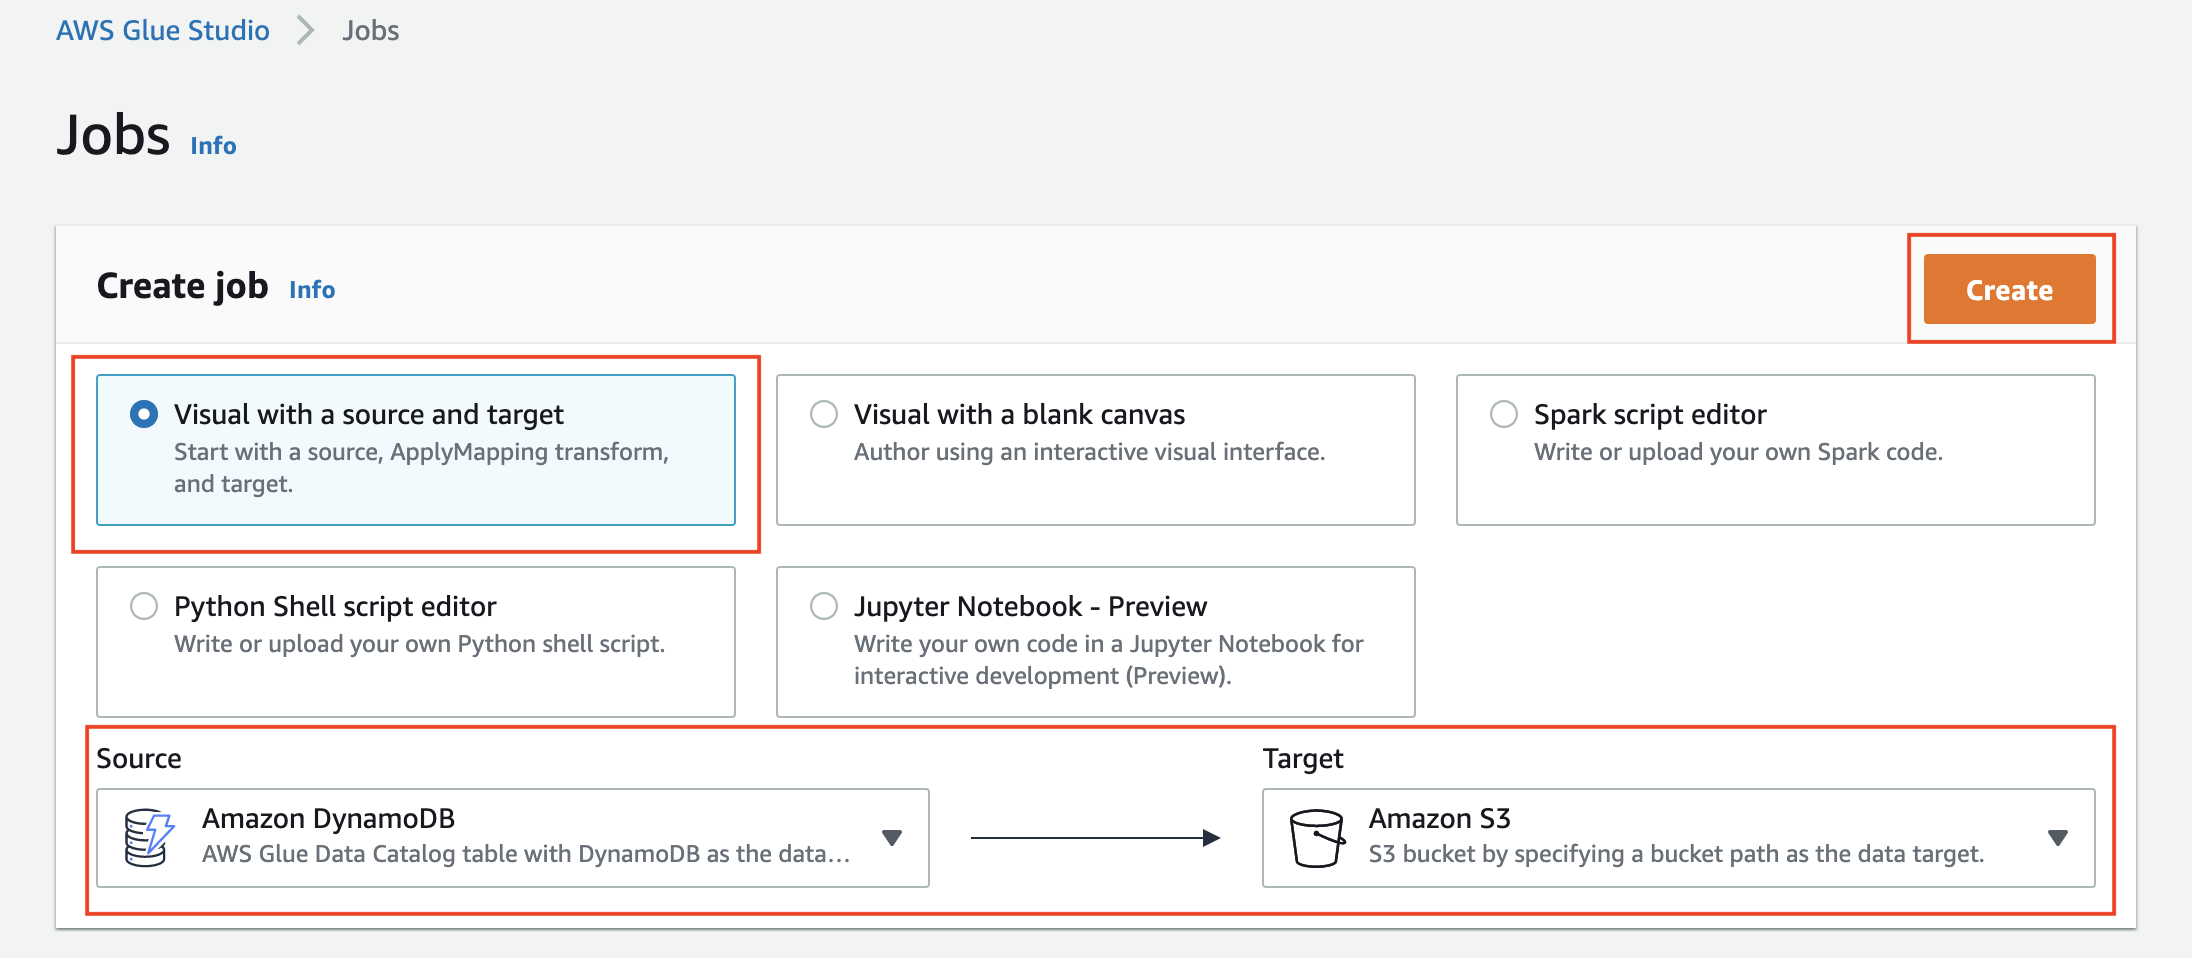Screen dimensions: 2192x958
Task: Click the AWS Glue Studio breadcrumb link
Action: click(x=162, y=30)
